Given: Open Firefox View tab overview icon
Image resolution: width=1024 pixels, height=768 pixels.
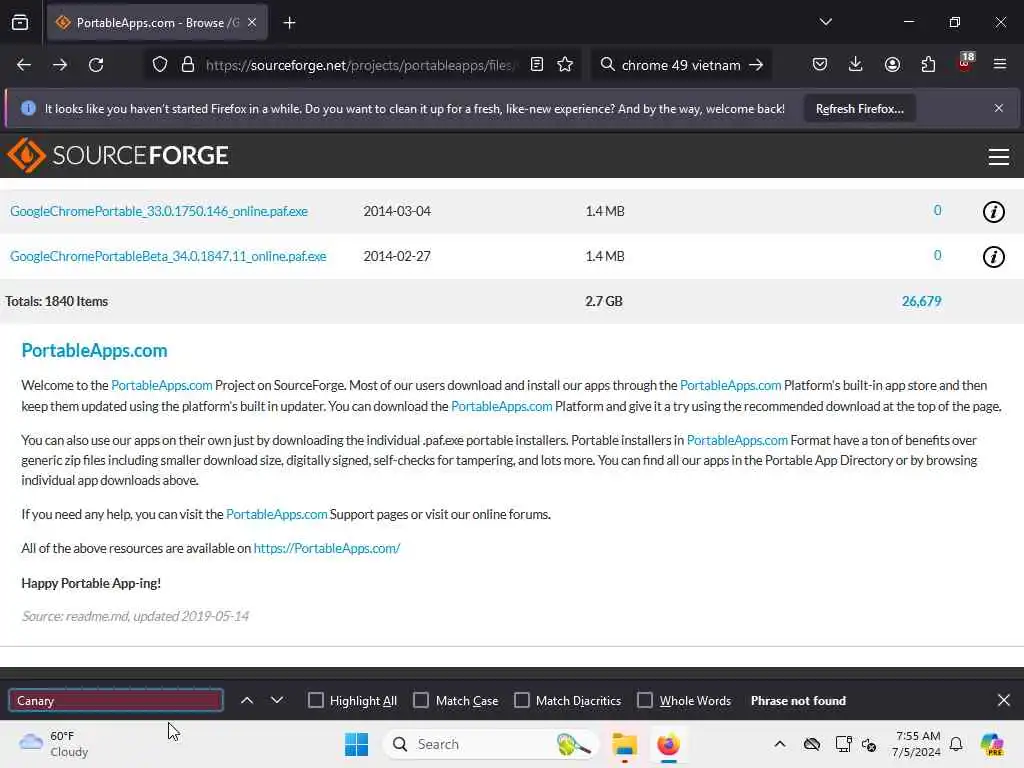Looking at the screenshot, I should (20, 23).
